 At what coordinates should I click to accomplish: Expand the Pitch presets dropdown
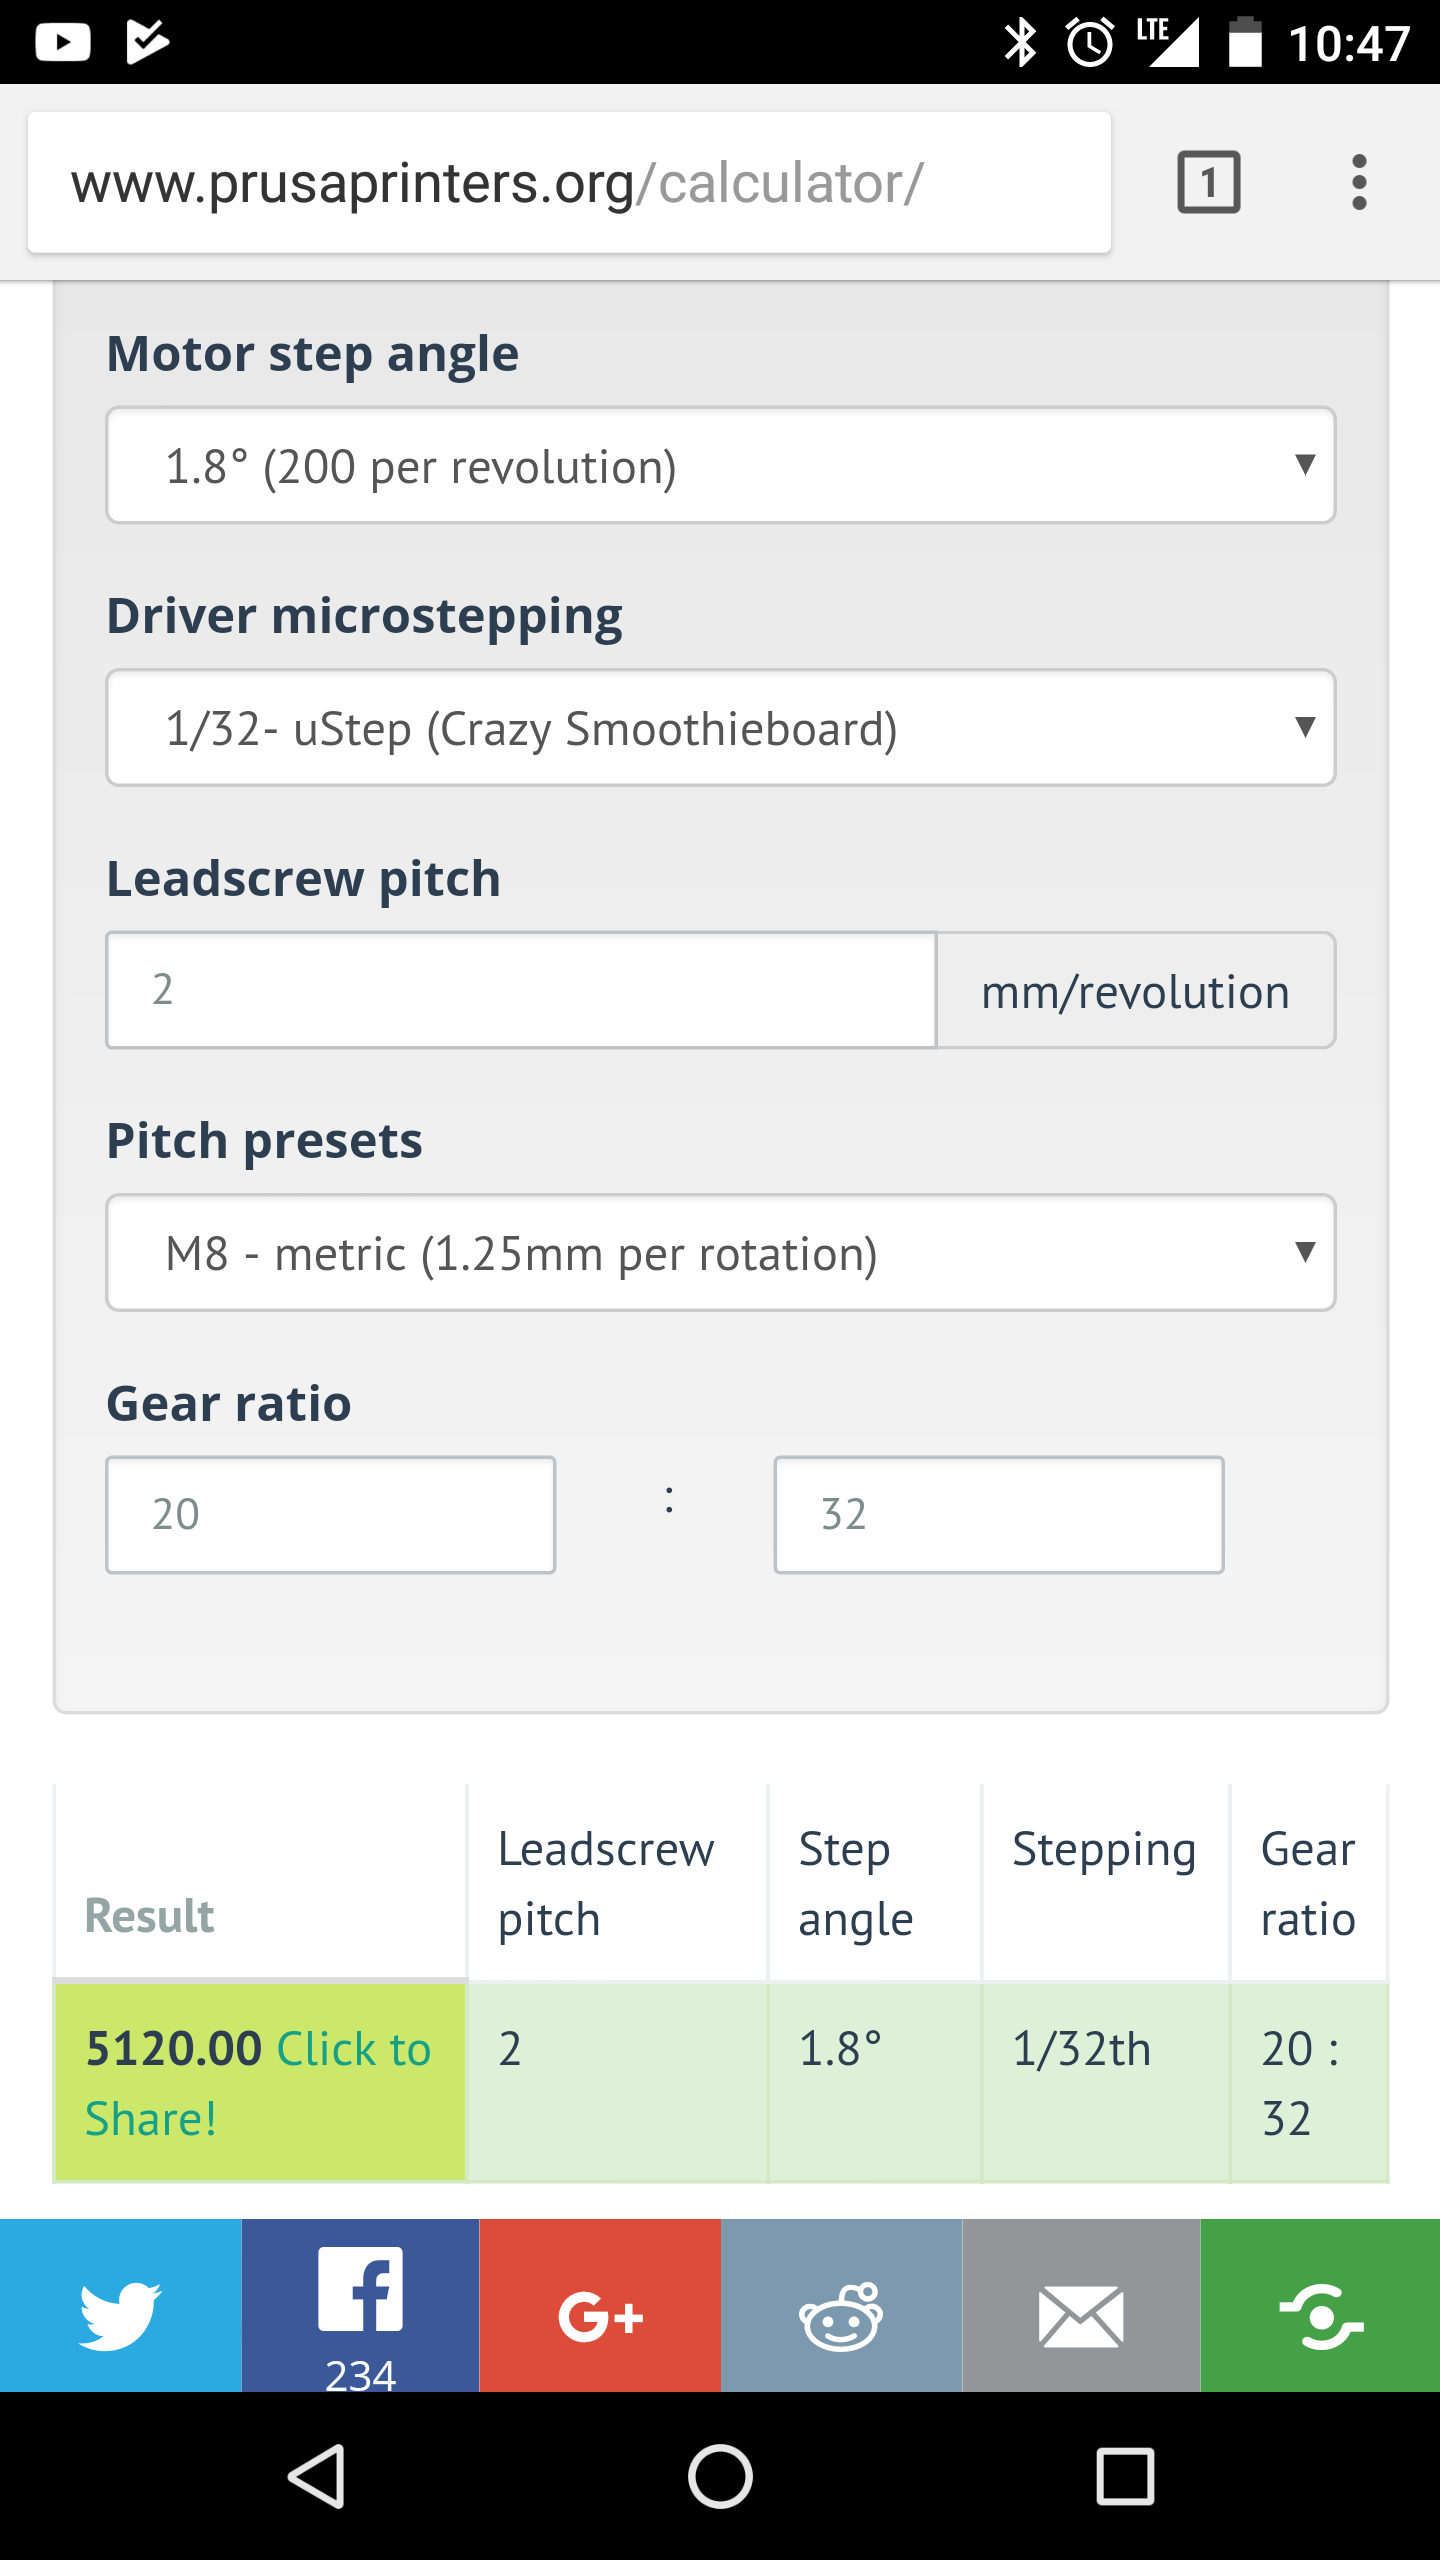[x=721, y=1252]
